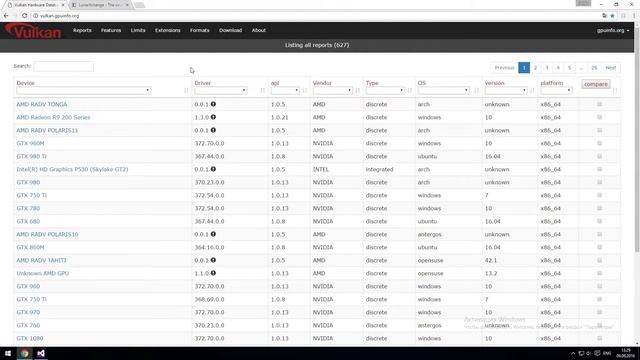Switch to the second browser tab
Viewport: 640px width, 360px height.
point(100,5)
